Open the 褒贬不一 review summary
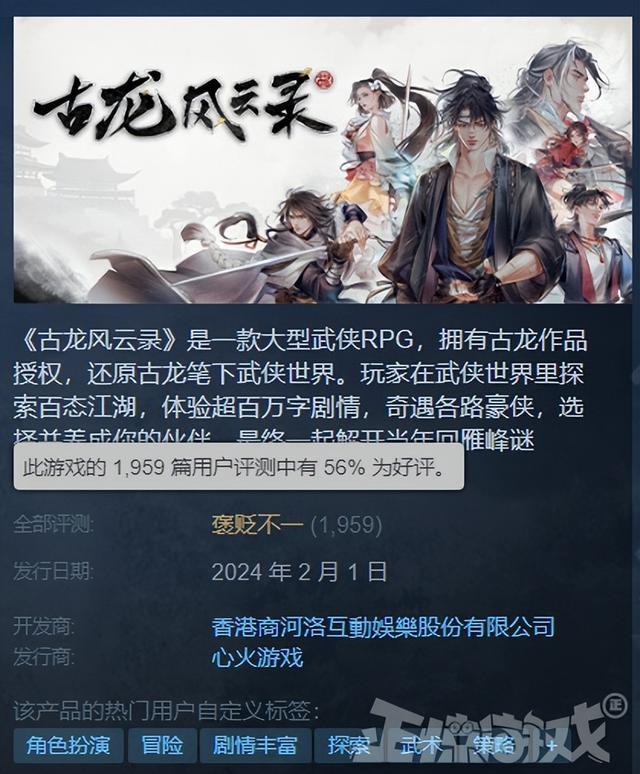 click(x=257, y=524)
